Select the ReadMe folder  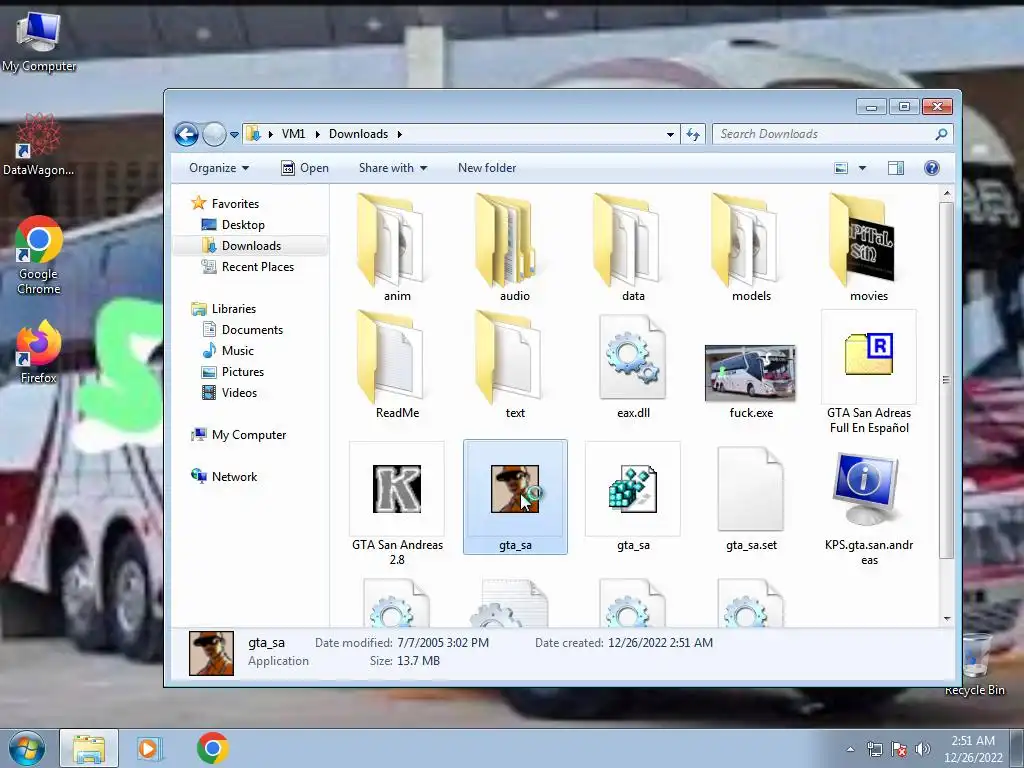396,364
